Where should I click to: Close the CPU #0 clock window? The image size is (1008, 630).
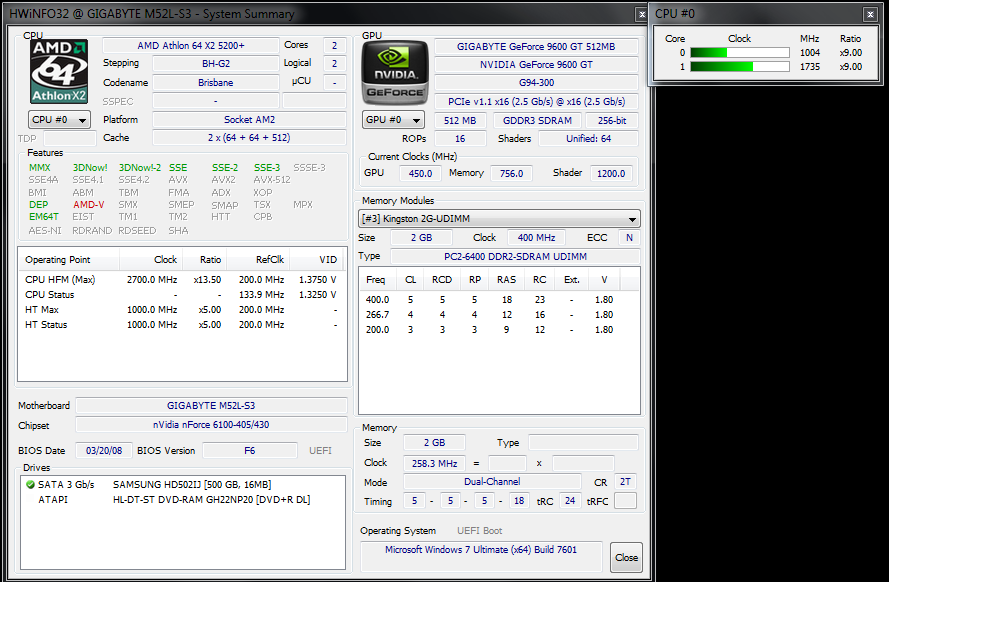point(870,14)
